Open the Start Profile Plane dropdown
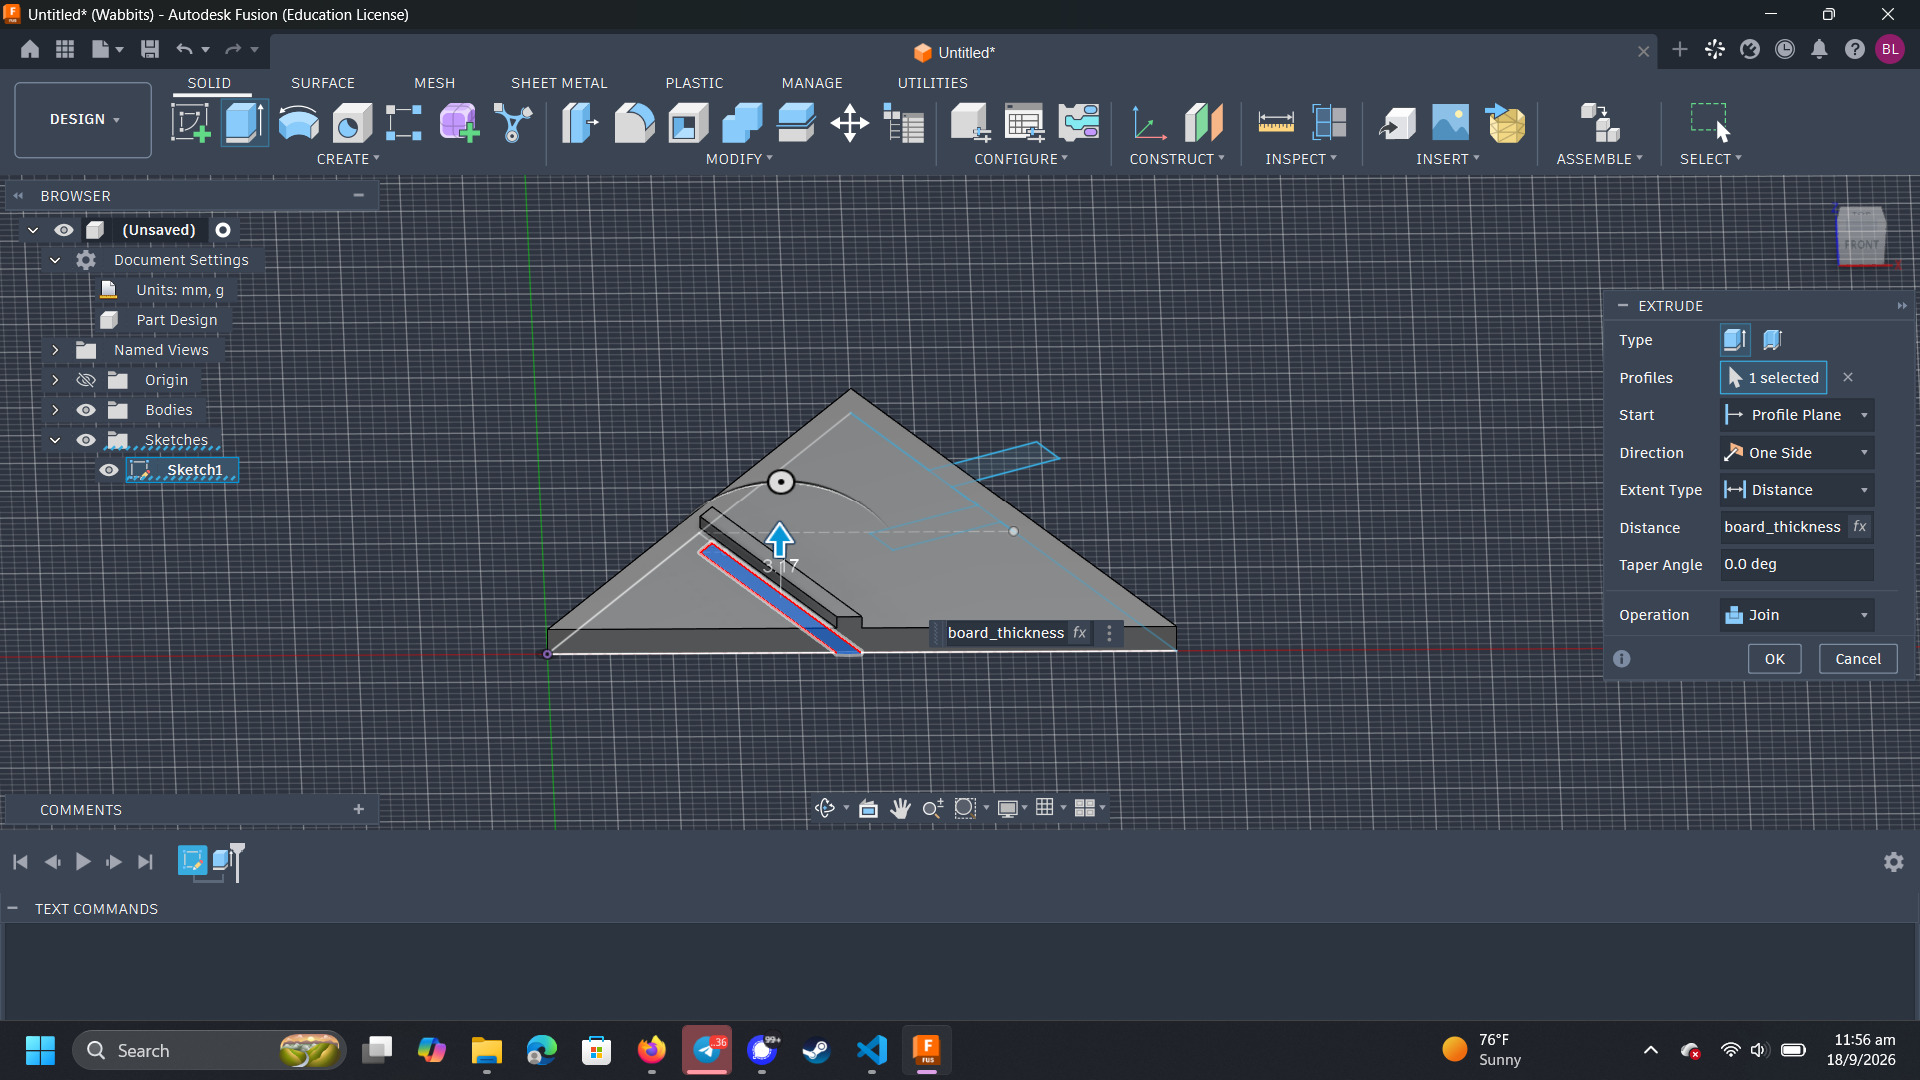 click(x=1797, y=415)
